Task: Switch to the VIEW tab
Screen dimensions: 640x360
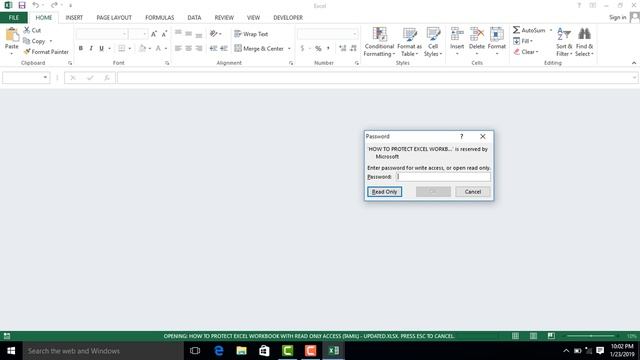Action: click(253, 18)
